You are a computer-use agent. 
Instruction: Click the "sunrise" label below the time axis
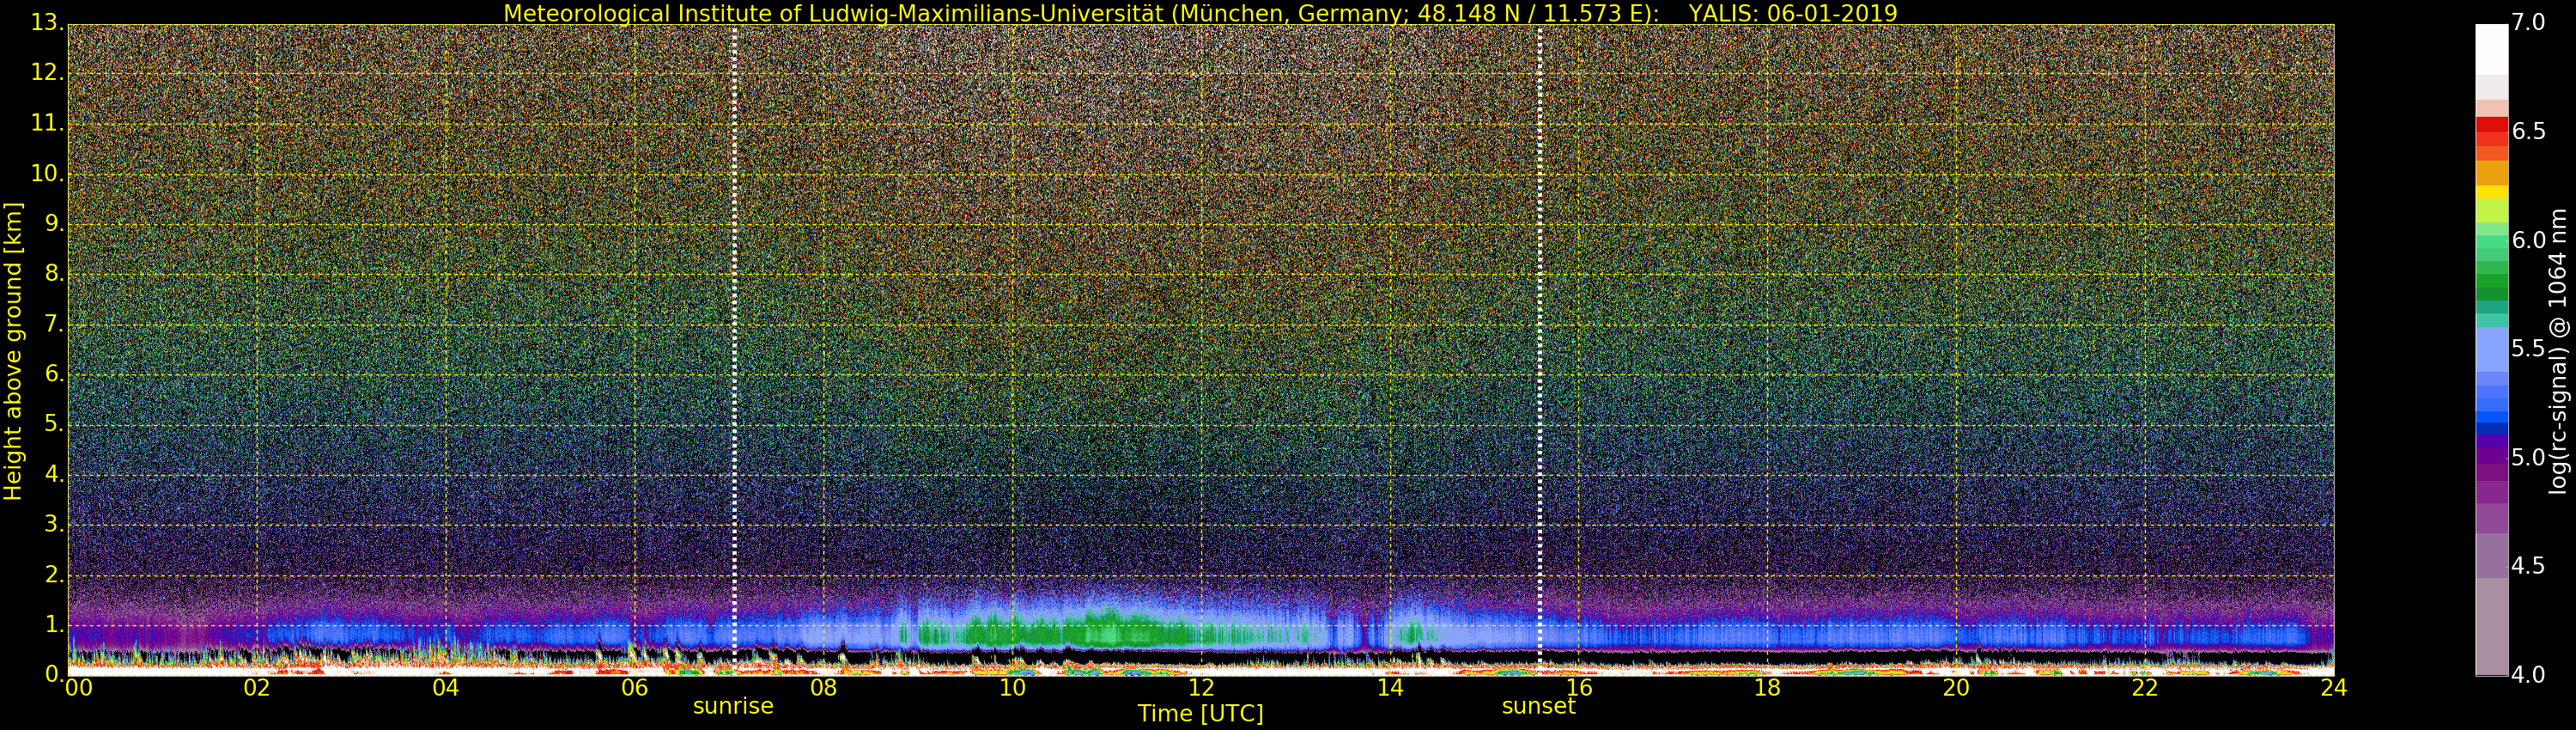tap(733, 706)
